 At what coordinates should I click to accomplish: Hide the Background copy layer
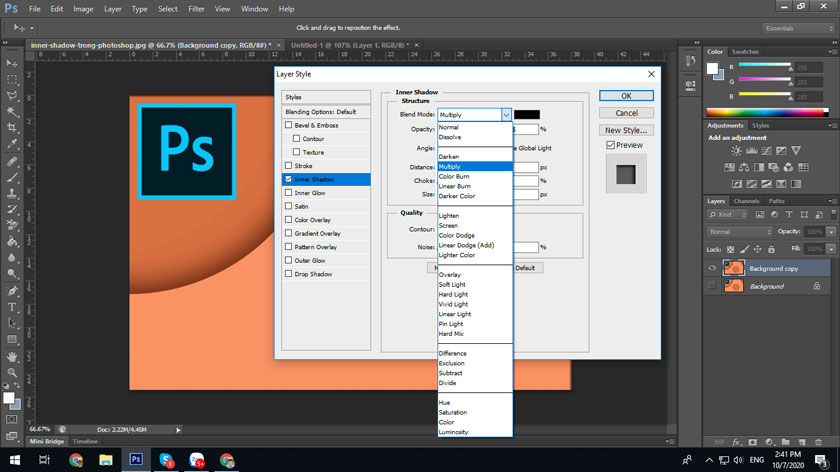coord(712,268)
